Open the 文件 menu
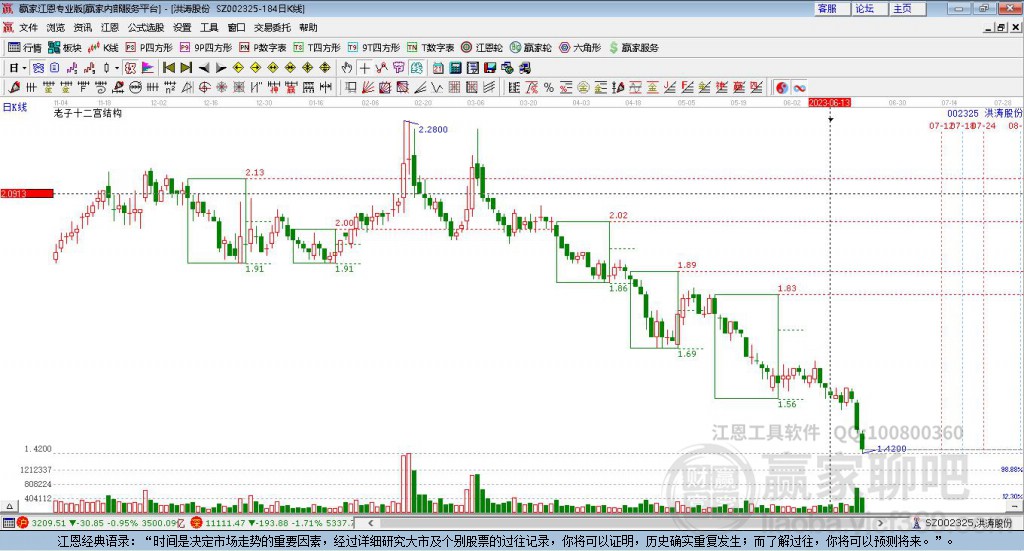The height and width of the screenshot is (551, 1024). point(28,27)
